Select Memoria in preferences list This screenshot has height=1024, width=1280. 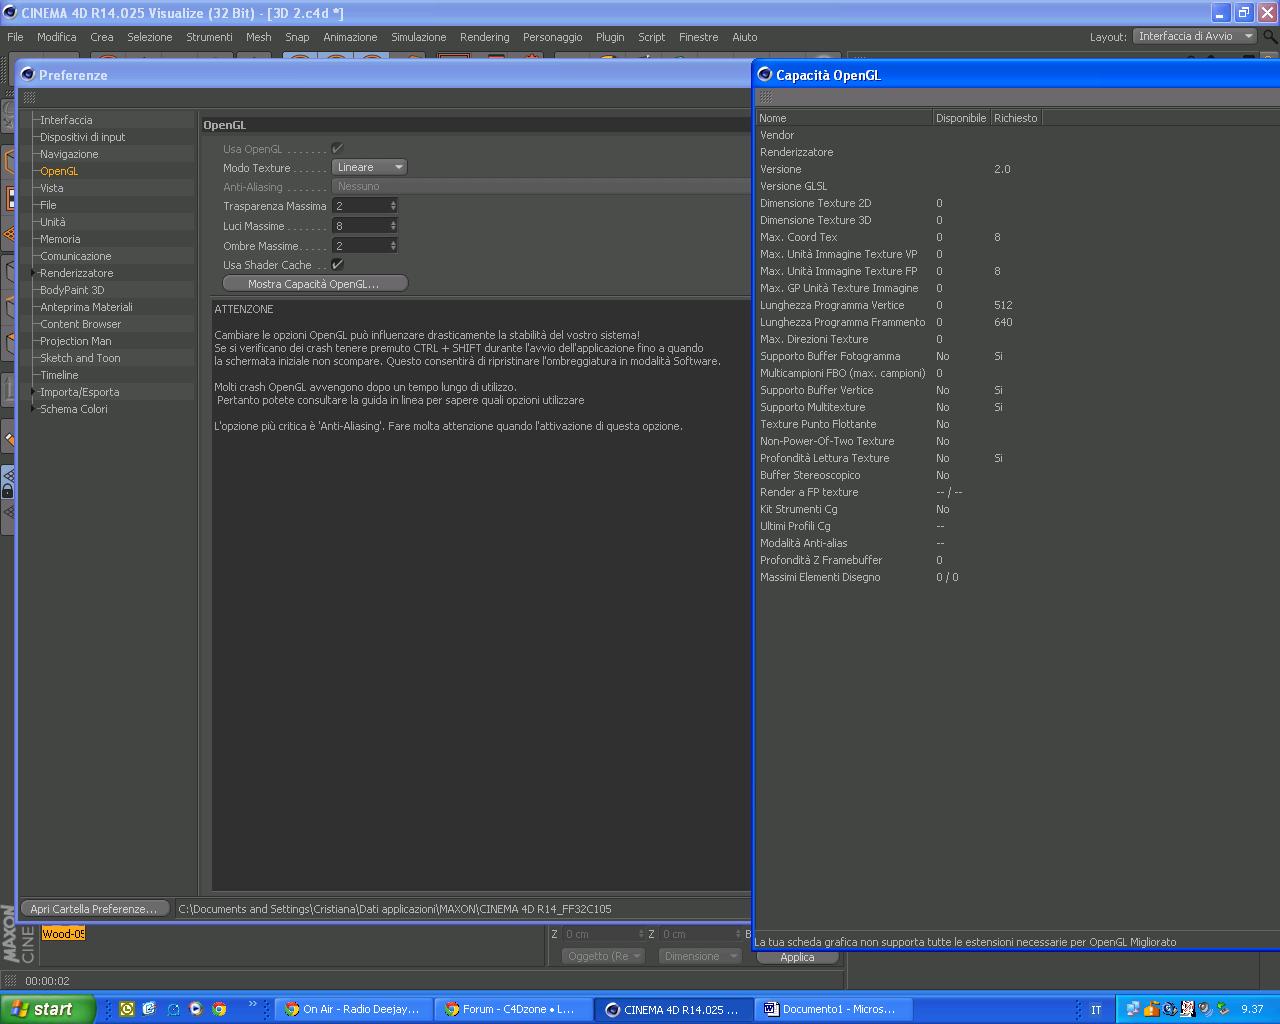click(60, 239)
